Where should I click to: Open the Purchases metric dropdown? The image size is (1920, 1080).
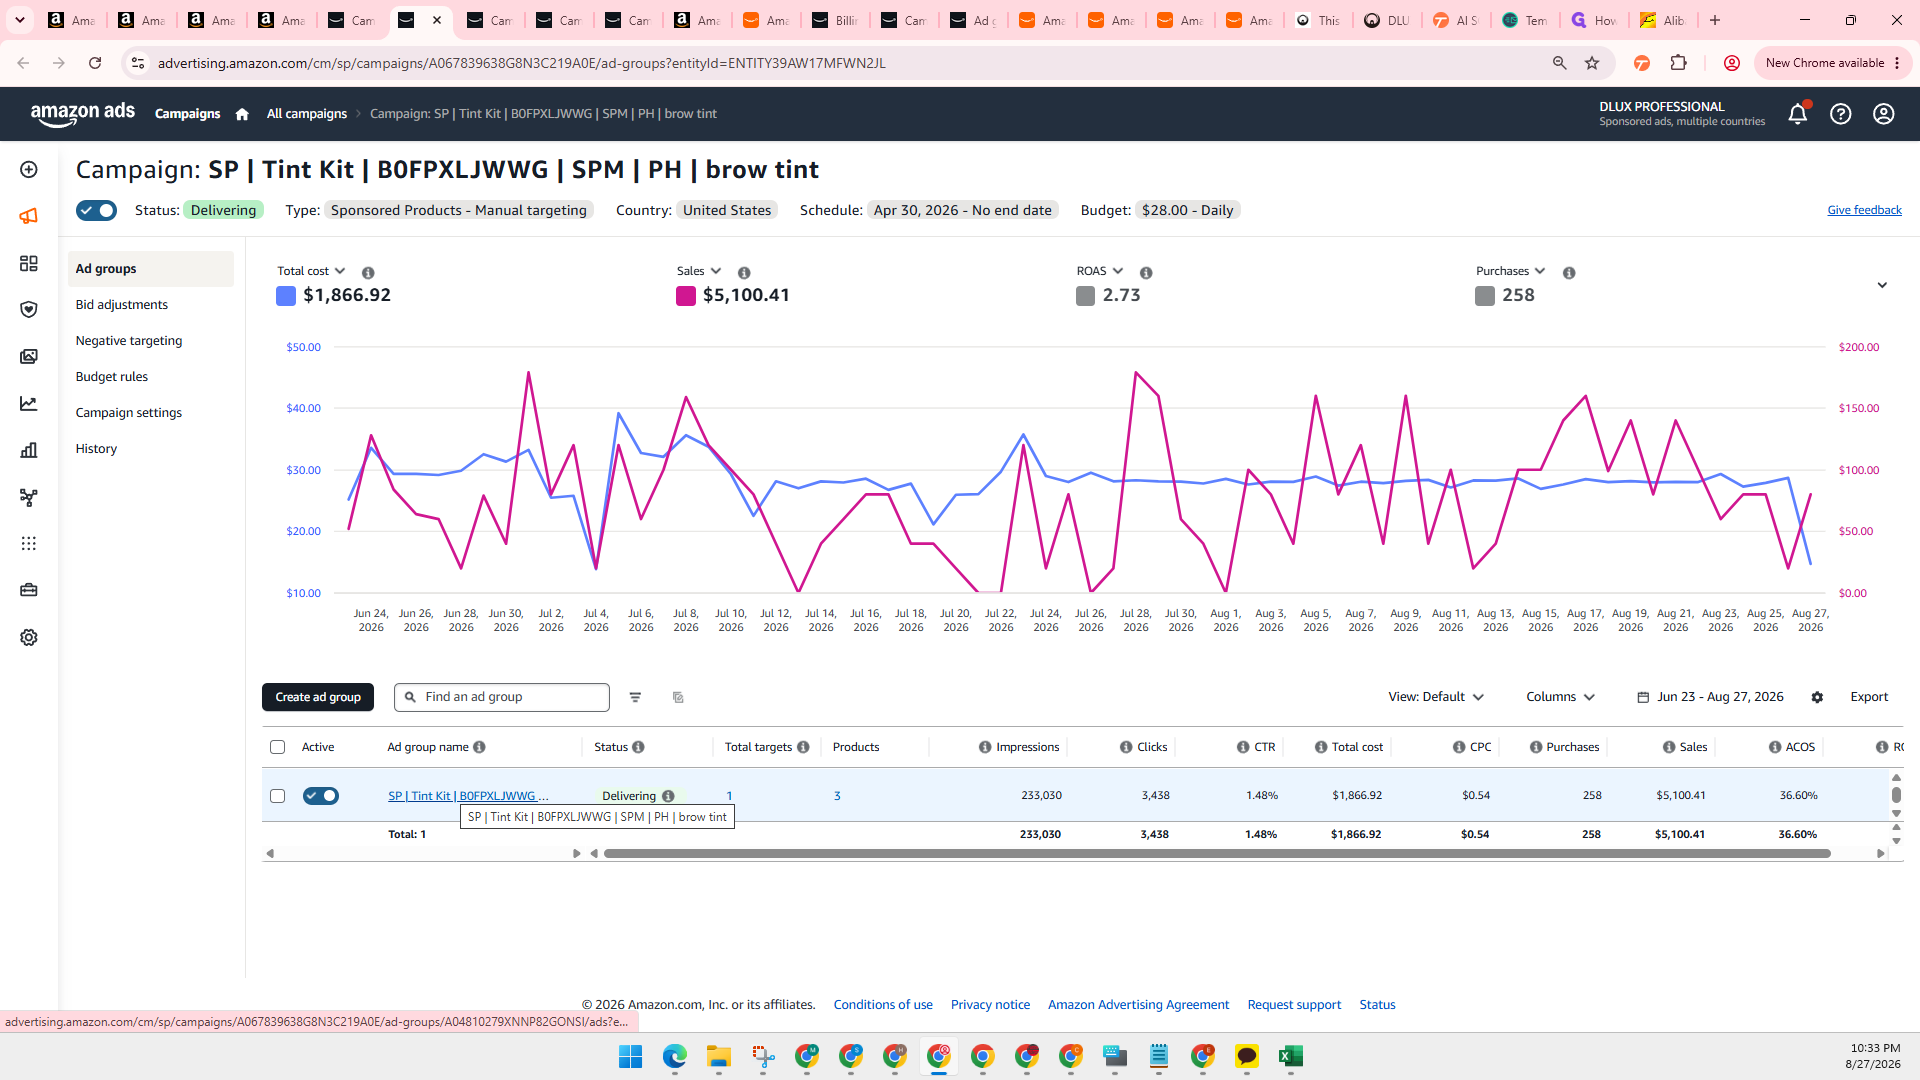1511,271
